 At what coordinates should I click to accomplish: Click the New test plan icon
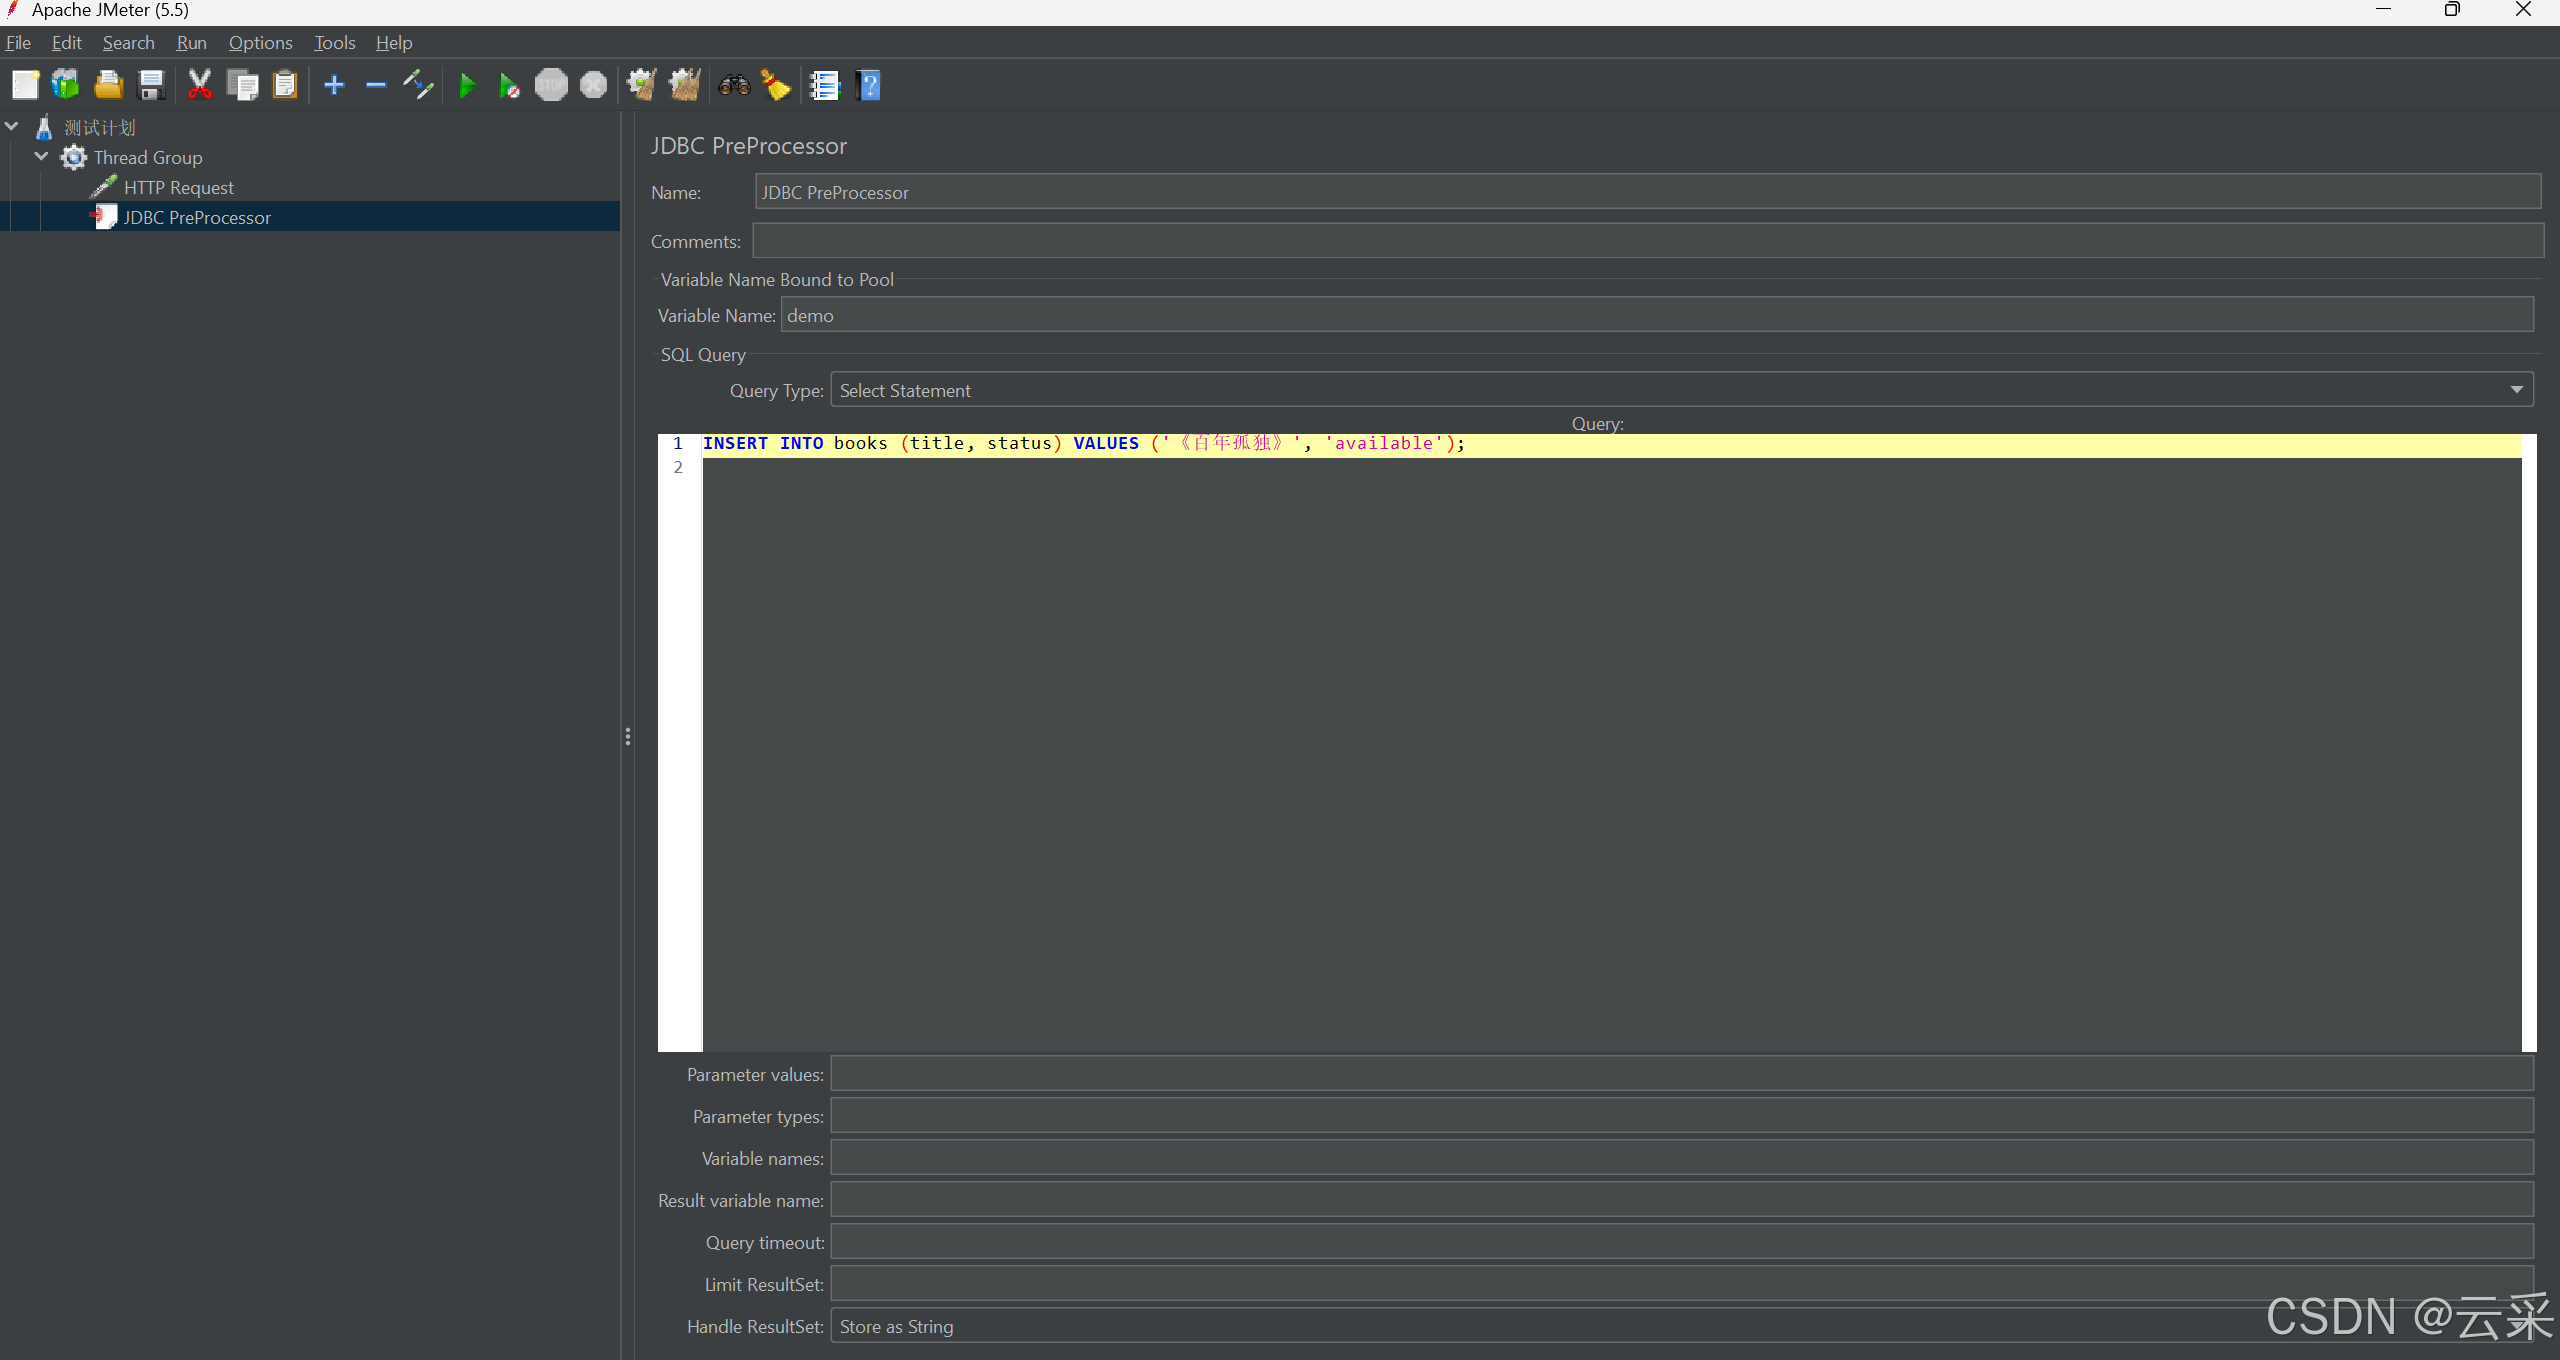click(x=25, y=85)
